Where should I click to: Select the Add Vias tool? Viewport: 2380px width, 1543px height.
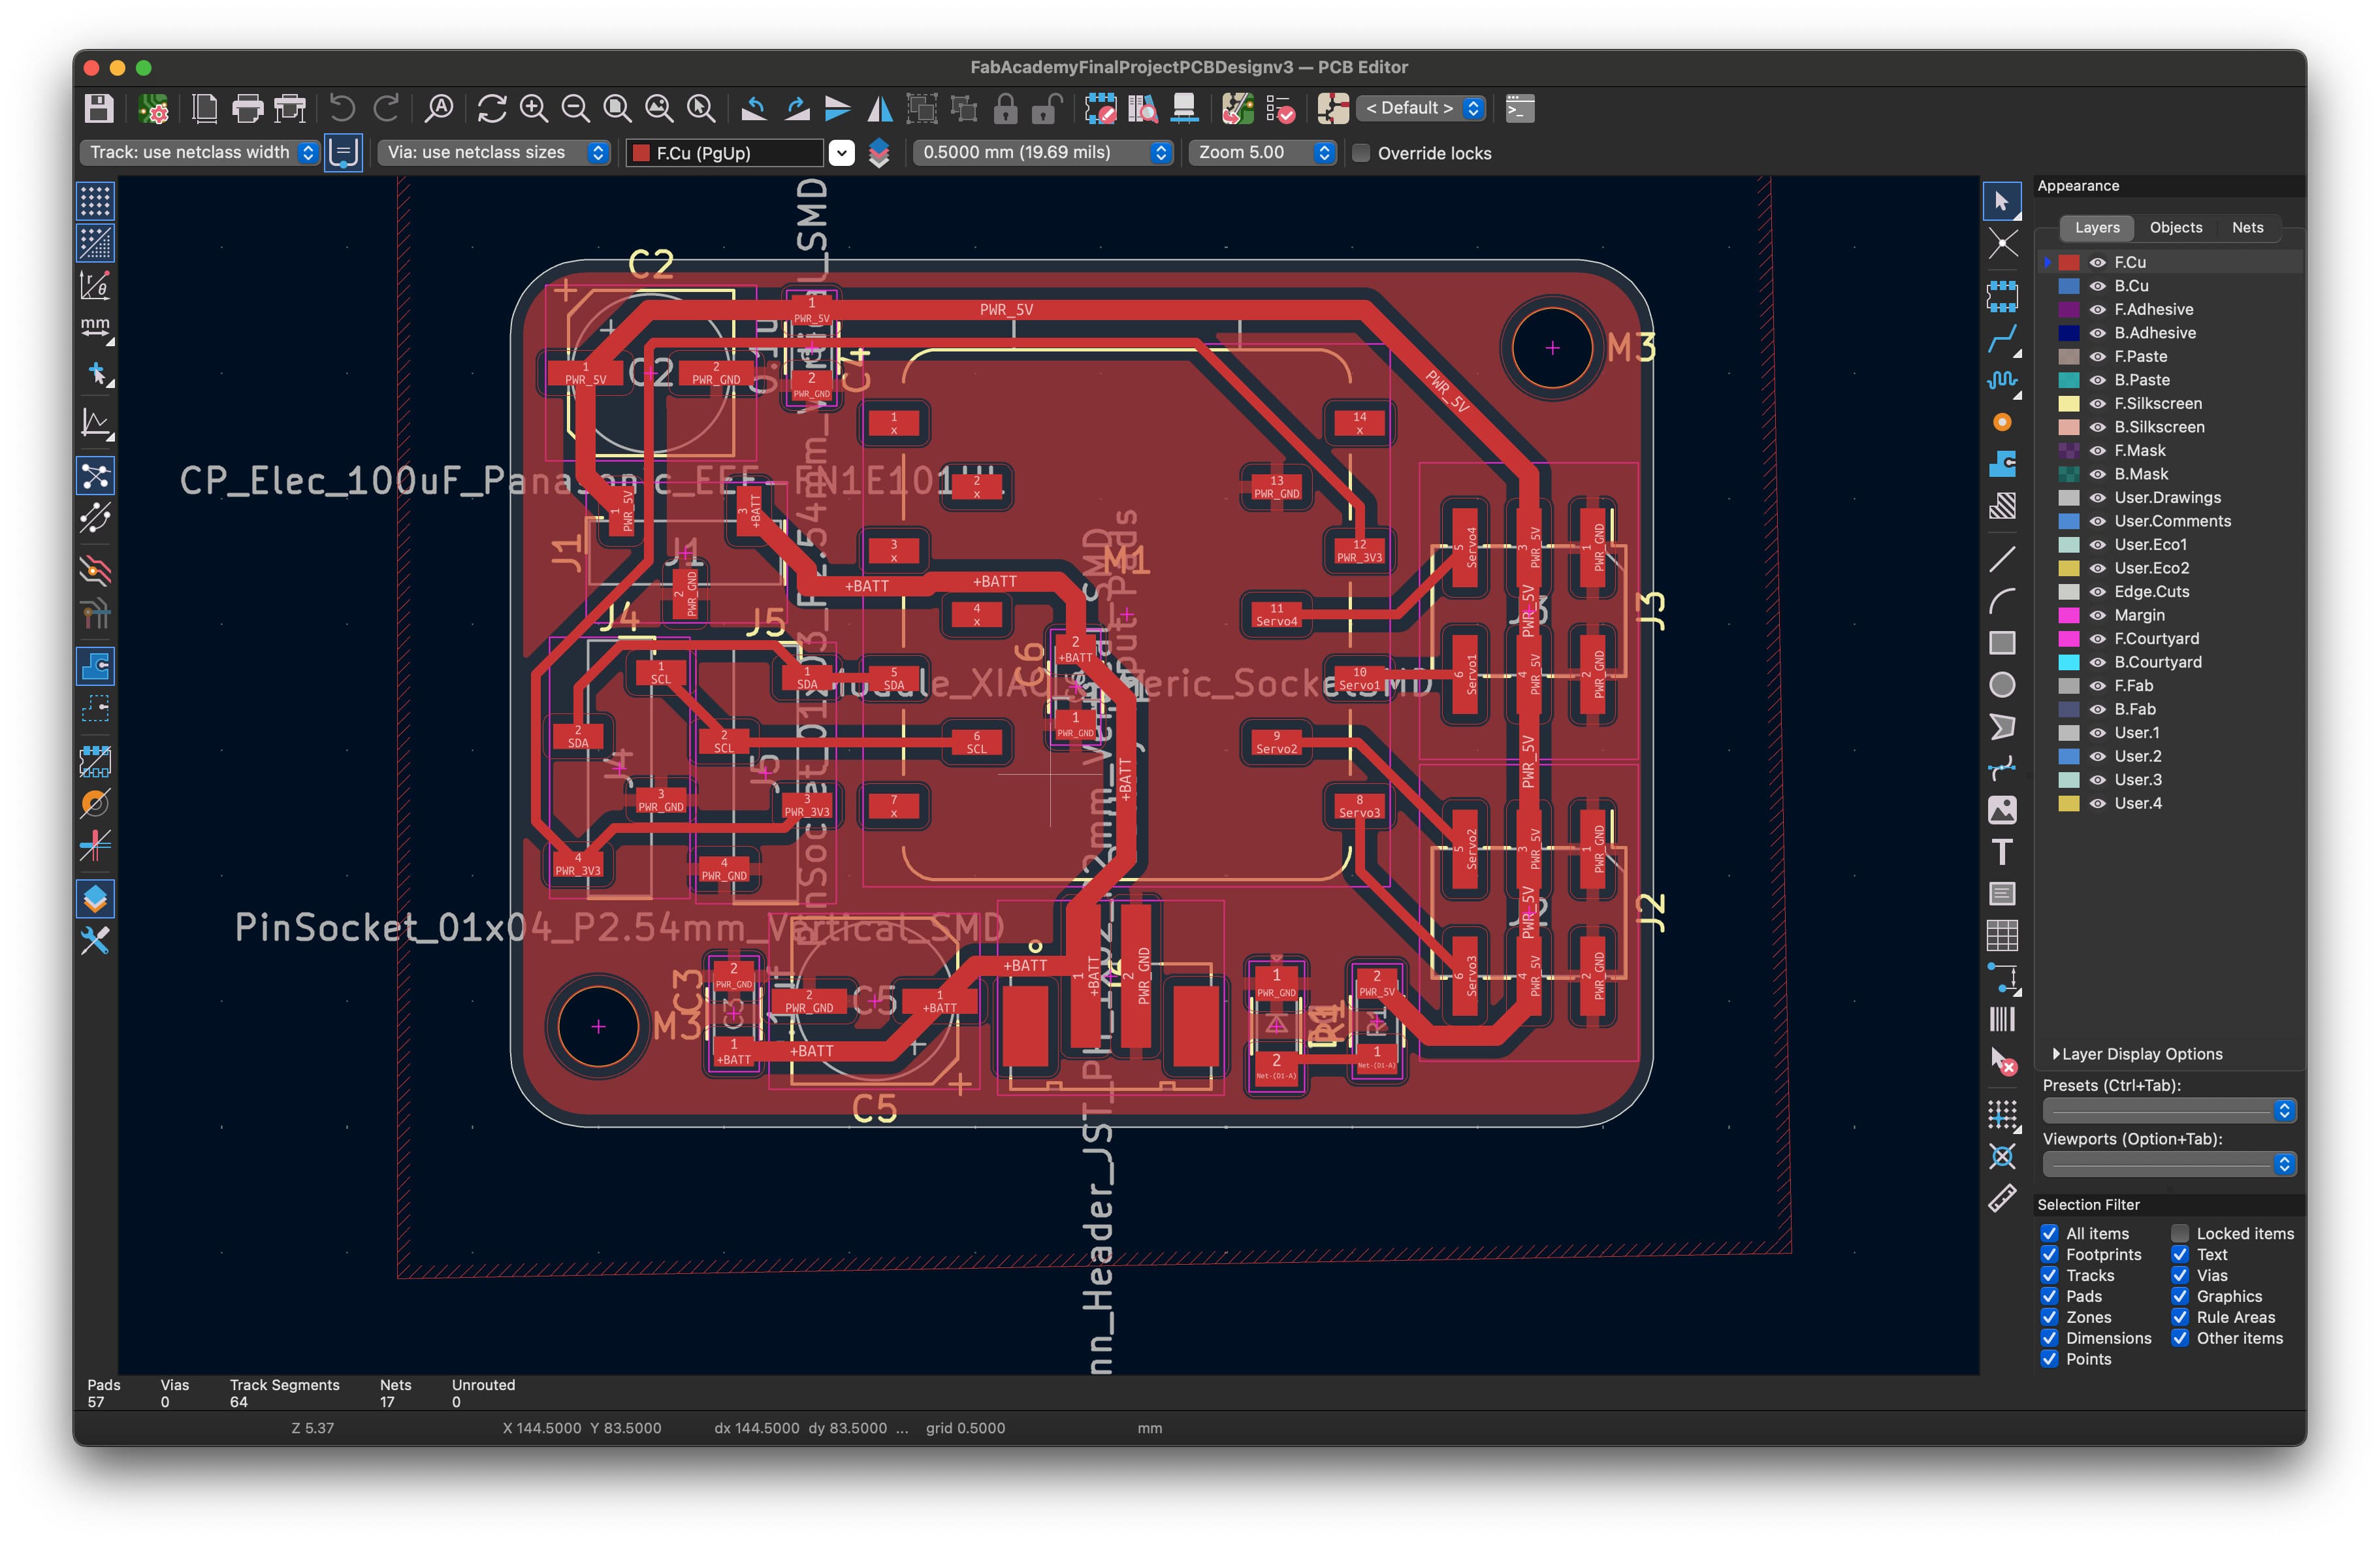[x=2001, y=422]
